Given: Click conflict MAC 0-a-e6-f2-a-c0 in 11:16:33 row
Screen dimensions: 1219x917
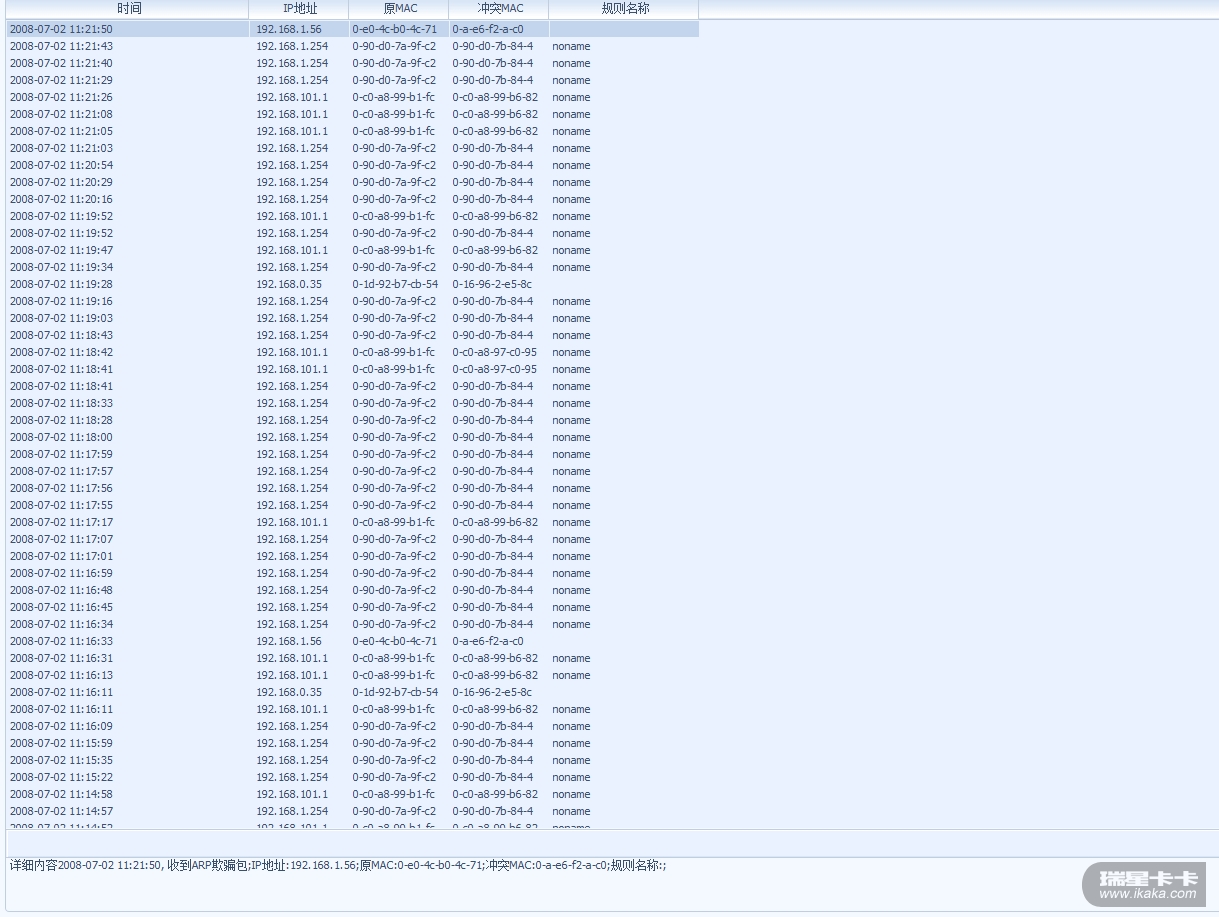Looking at the screenshot, I should (x=488, y=641).
